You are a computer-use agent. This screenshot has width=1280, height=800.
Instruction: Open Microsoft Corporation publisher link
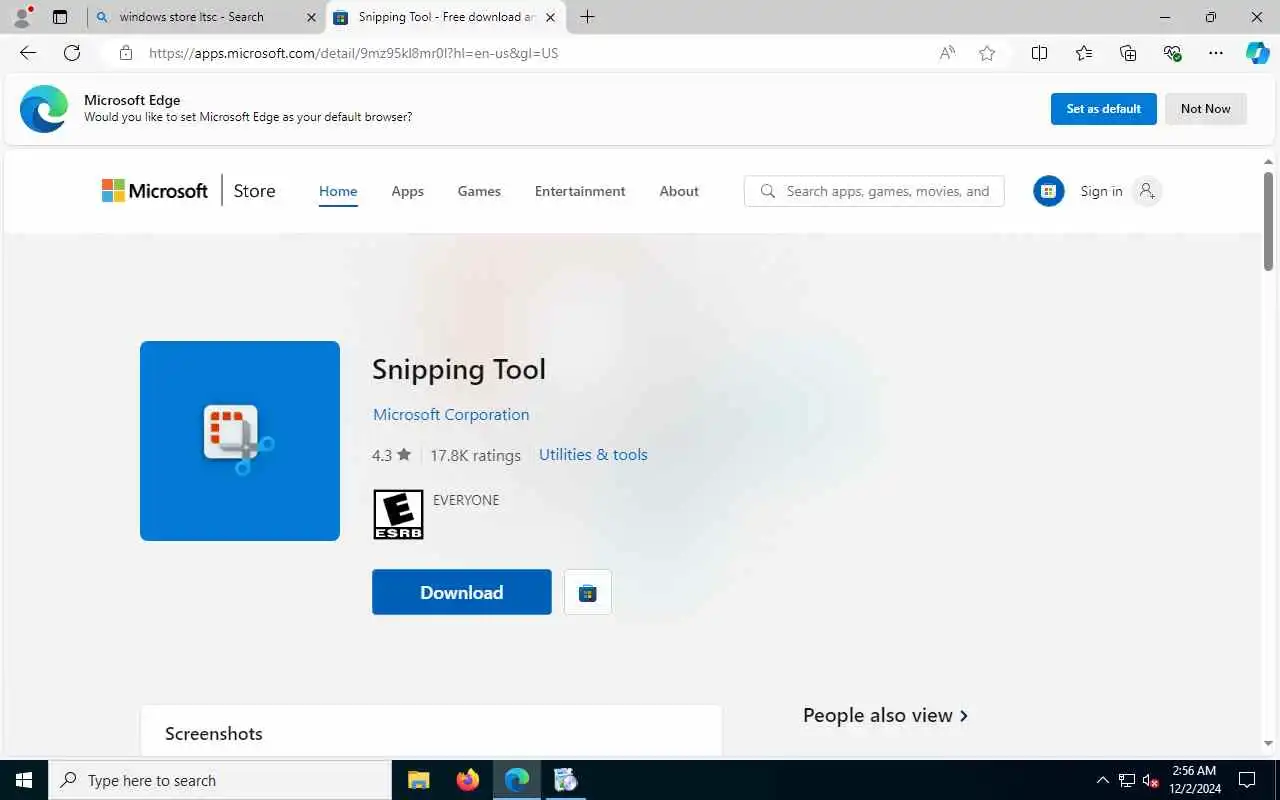(451, 414)
